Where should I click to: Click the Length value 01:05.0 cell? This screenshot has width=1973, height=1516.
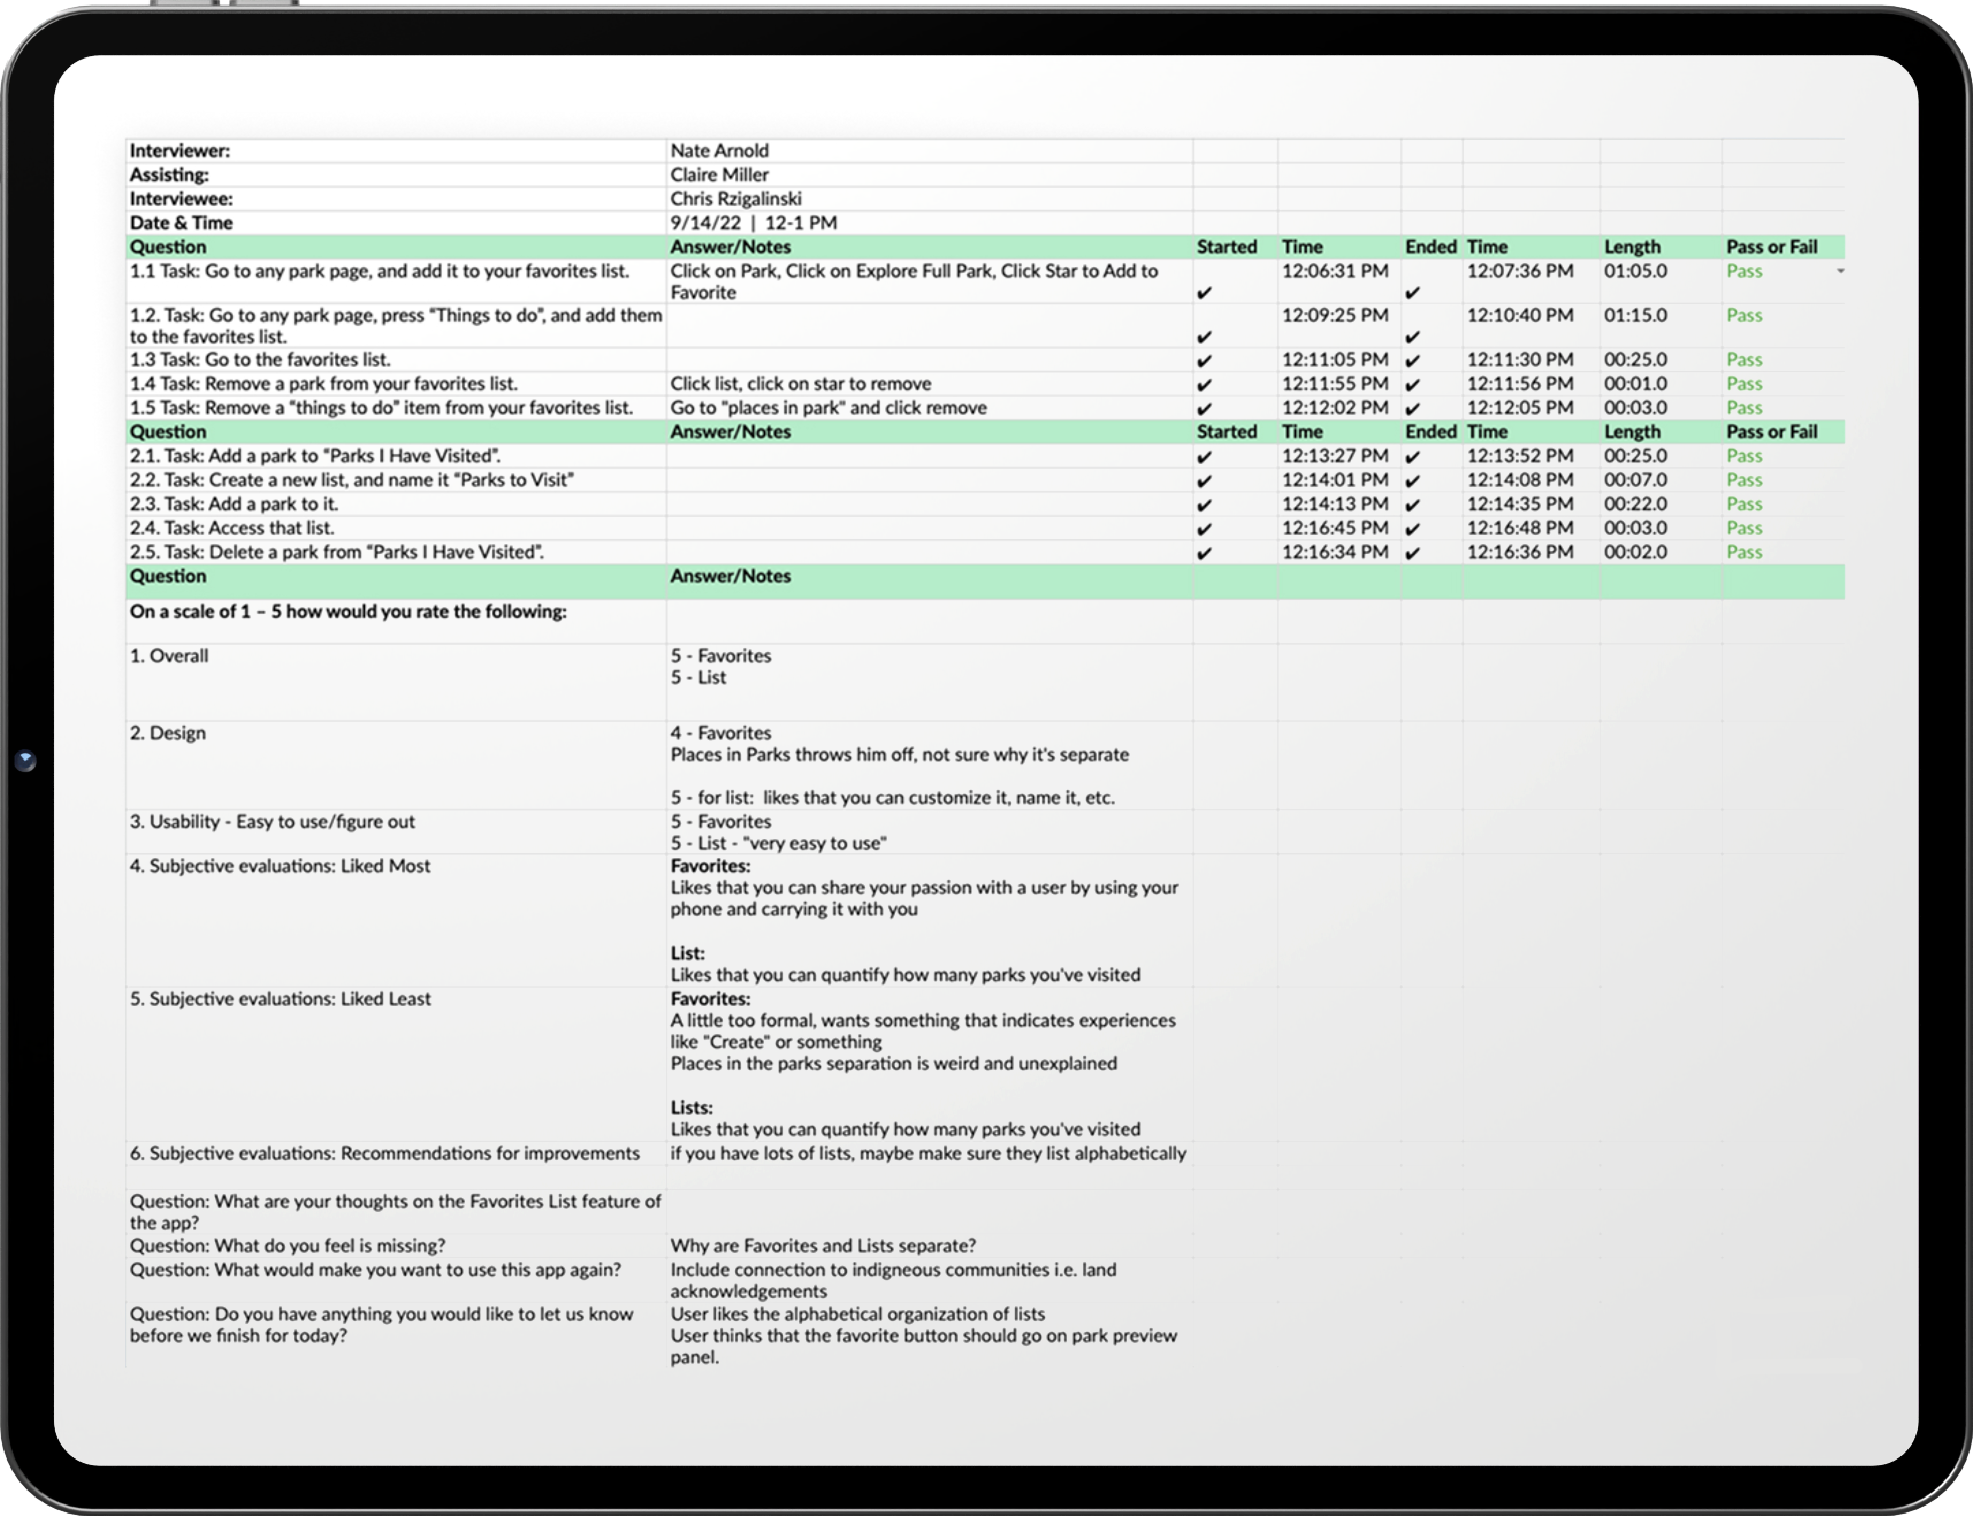click(x=1634, y=271)
